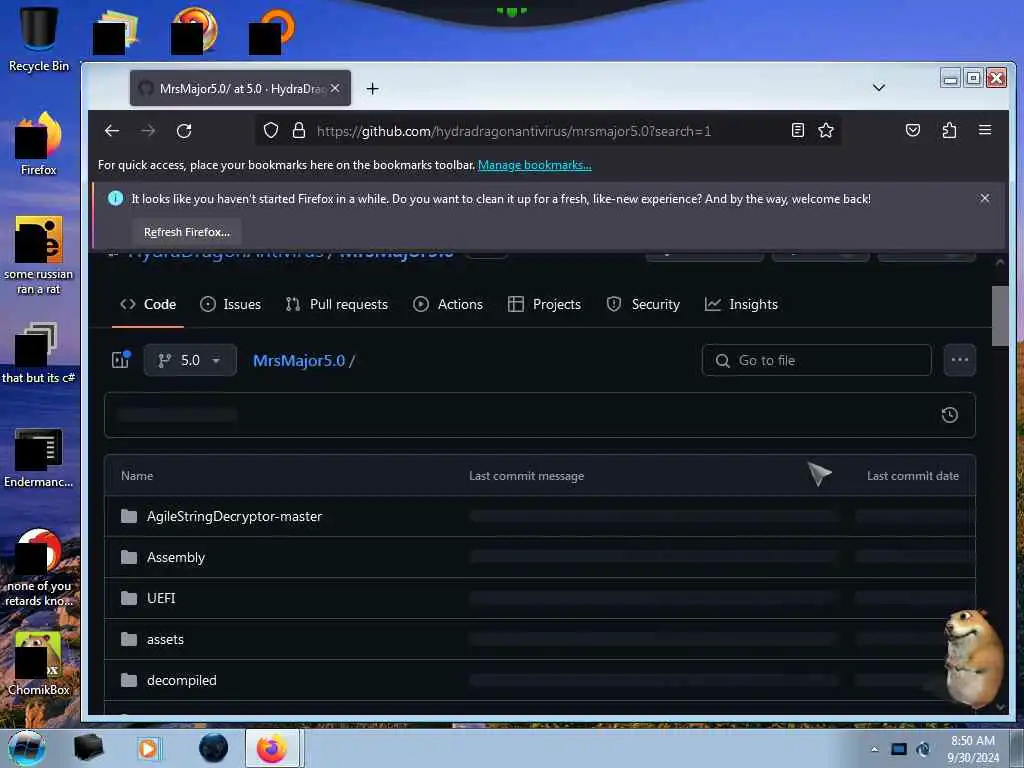
Task: Select the 'none of you retards kno...' desktop icon
Action: click(39, 567)
